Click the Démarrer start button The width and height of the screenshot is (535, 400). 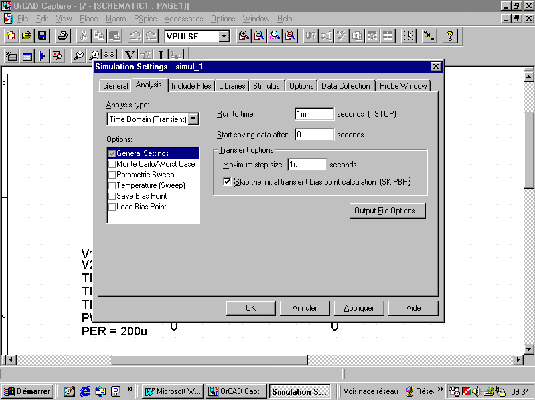click(x=27, y=391)
